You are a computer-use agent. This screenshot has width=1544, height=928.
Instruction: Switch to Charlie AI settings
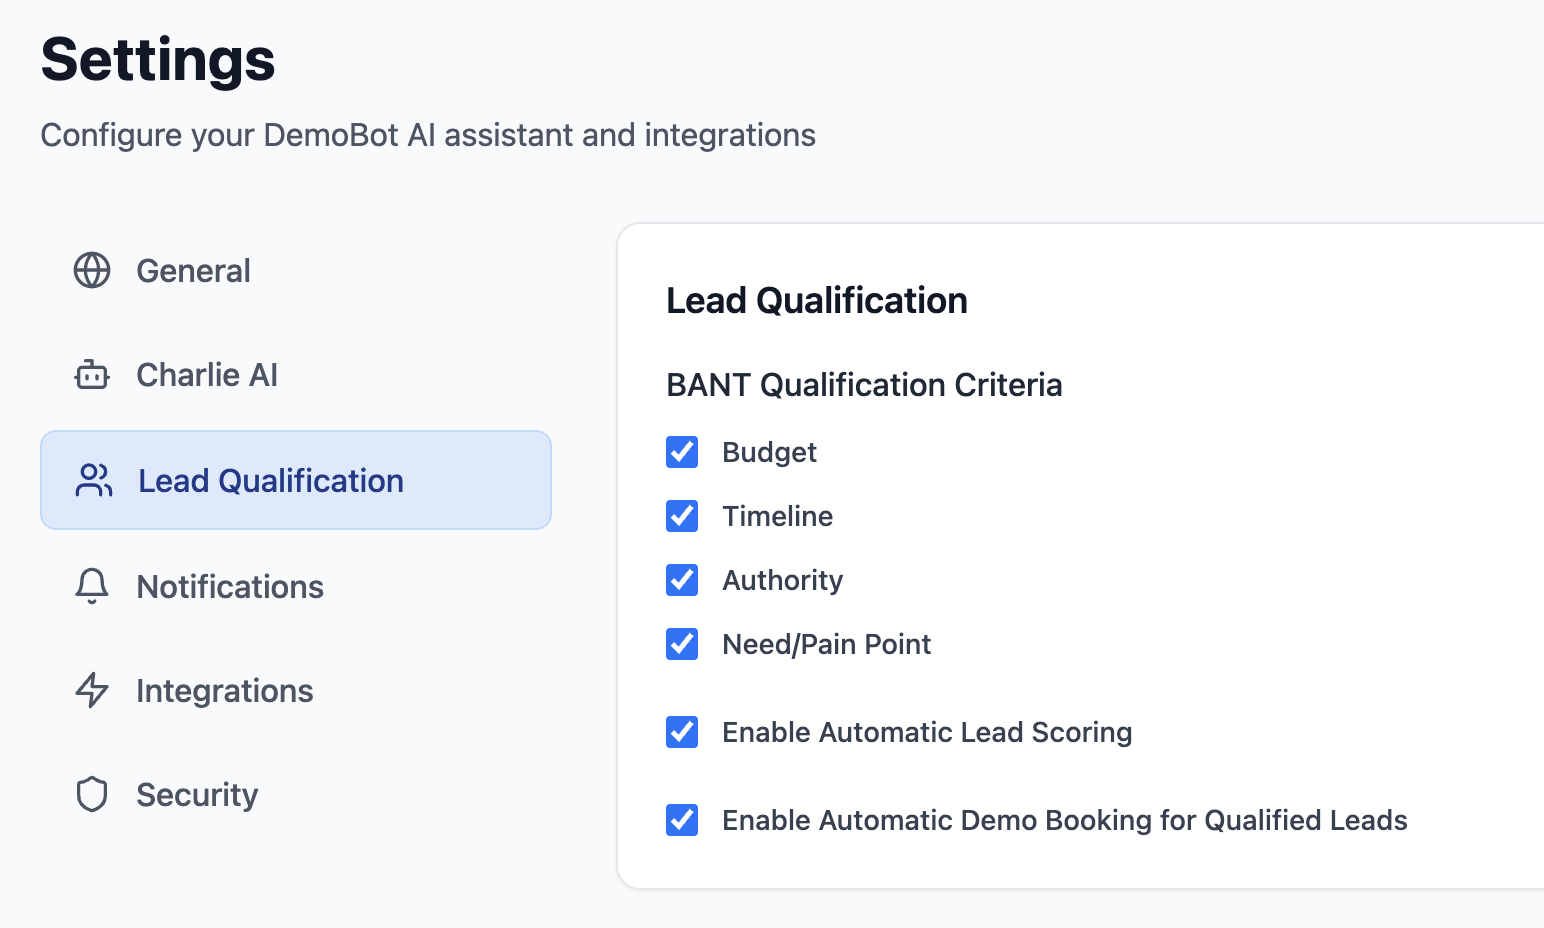click(207, 375)
